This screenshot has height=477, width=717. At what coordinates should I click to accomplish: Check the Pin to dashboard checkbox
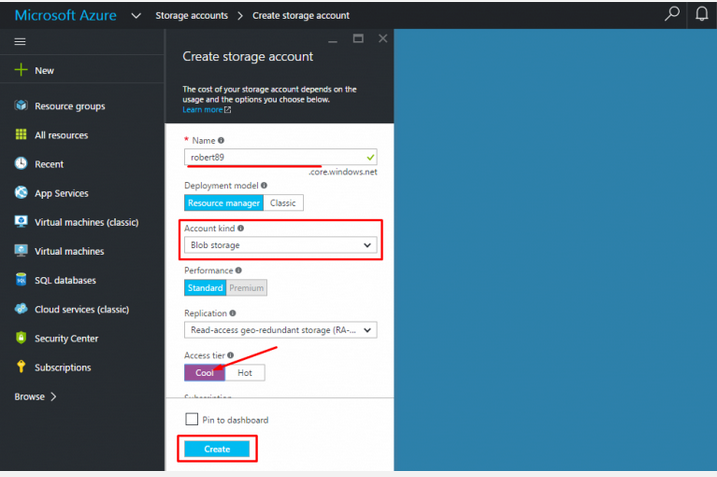pyautogui.click(x=192, y=419)
